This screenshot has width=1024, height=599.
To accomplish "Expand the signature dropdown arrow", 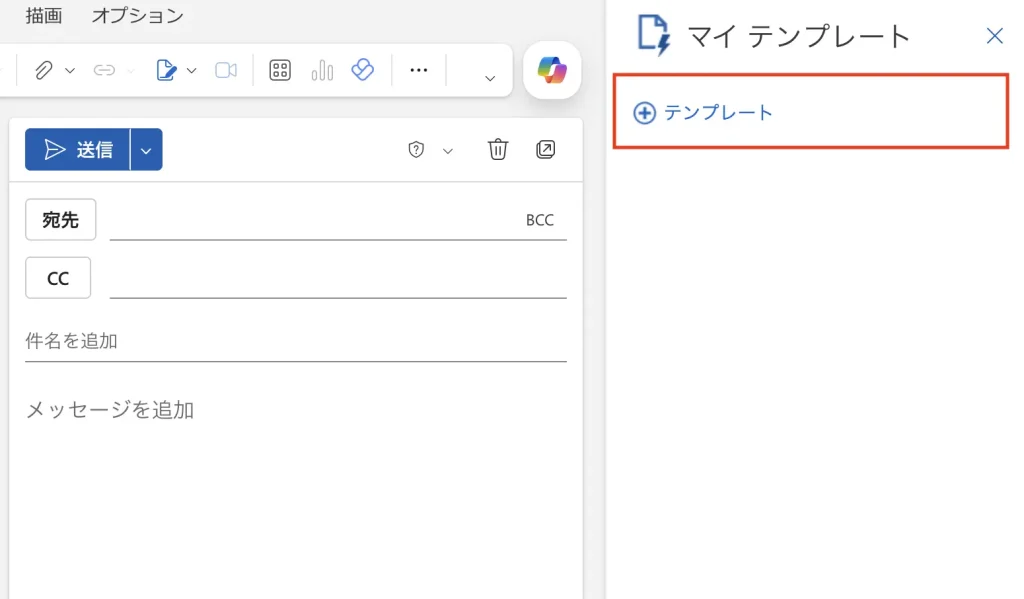I will (x=192, y=70).
